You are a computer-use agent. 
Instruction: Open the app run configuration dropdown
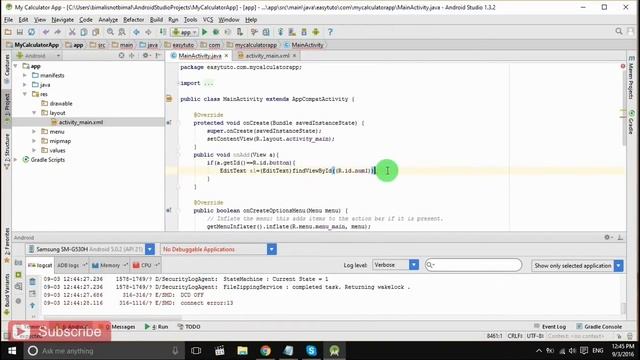[185, 32]
